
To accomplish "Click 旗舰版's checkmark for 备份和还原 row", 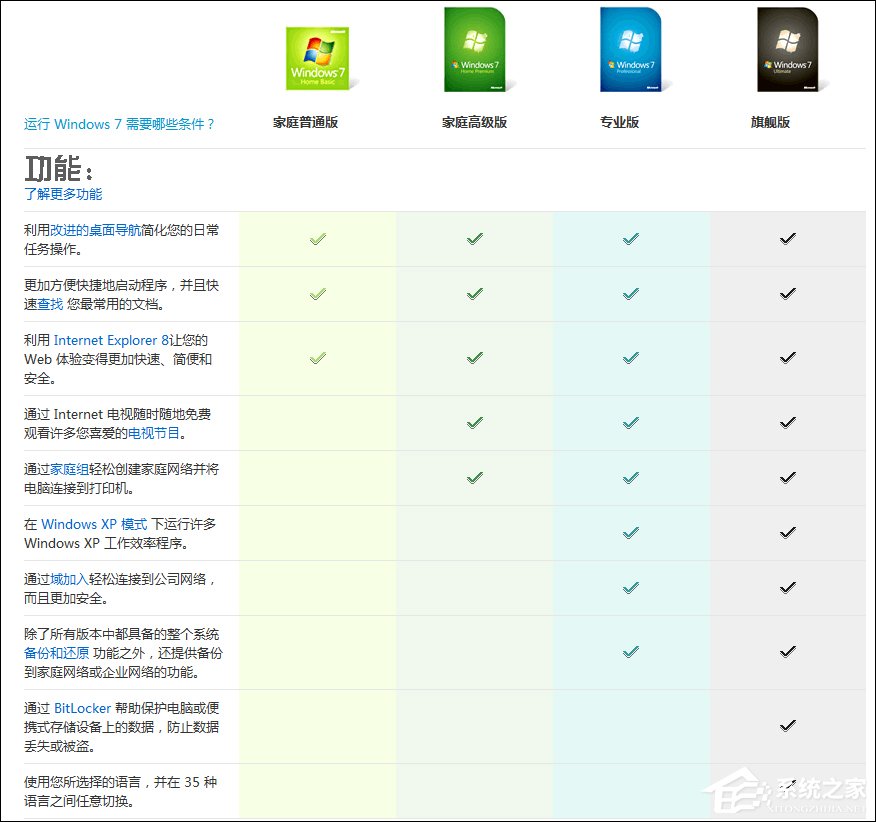I will click(x=787, y=650).
